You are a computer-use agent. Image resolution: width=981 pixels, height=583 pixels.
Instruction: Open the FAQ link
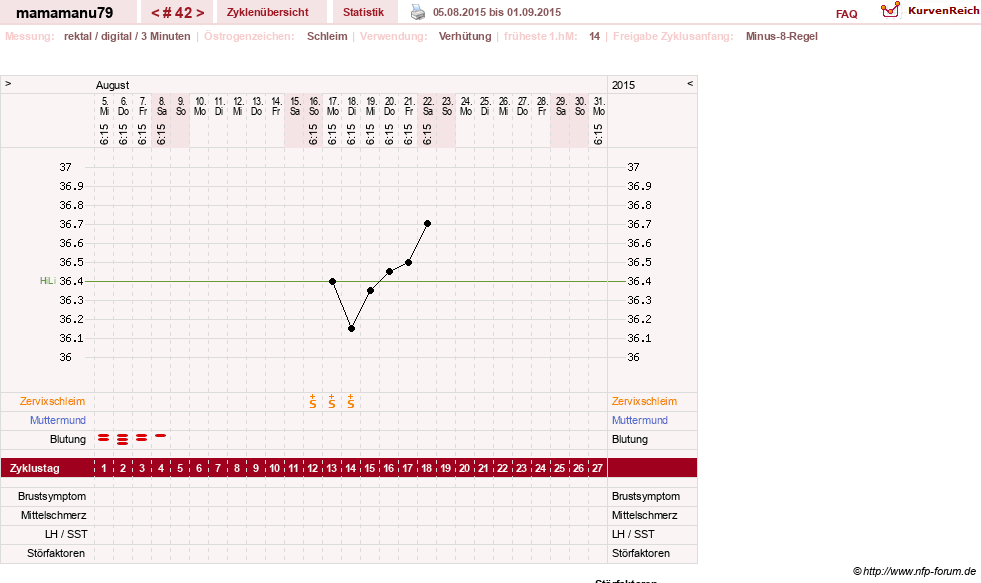pyautogui.click(x=846, y=14)
